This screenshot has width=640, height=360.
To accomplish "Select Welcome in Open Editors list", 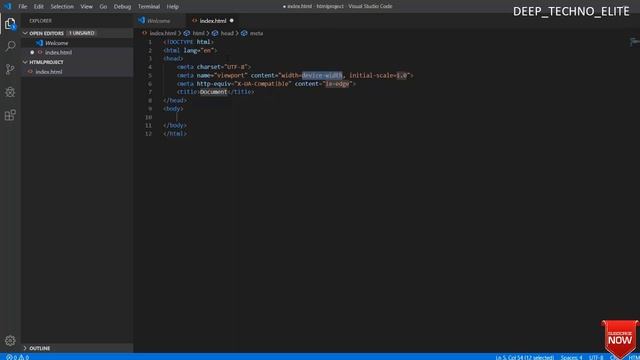I will tap(77, 43).
